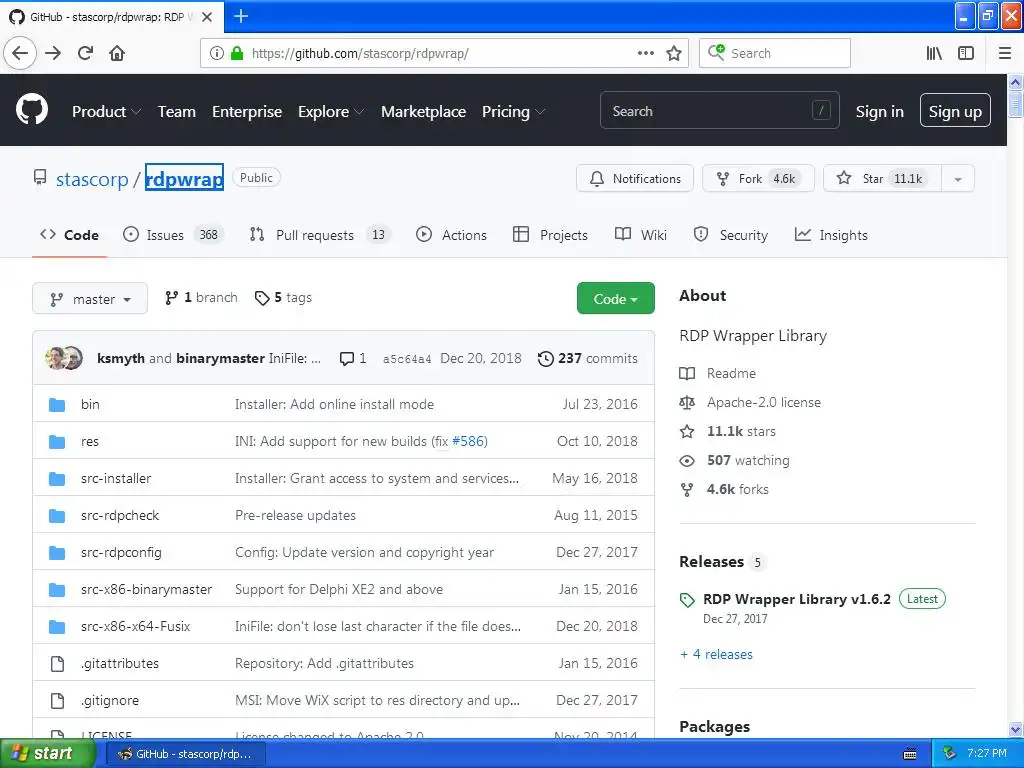The width and height of the screenshot is (1024, 768).
Task: Open the Firefox hamburger menu
Action: tap(1004, 53)
